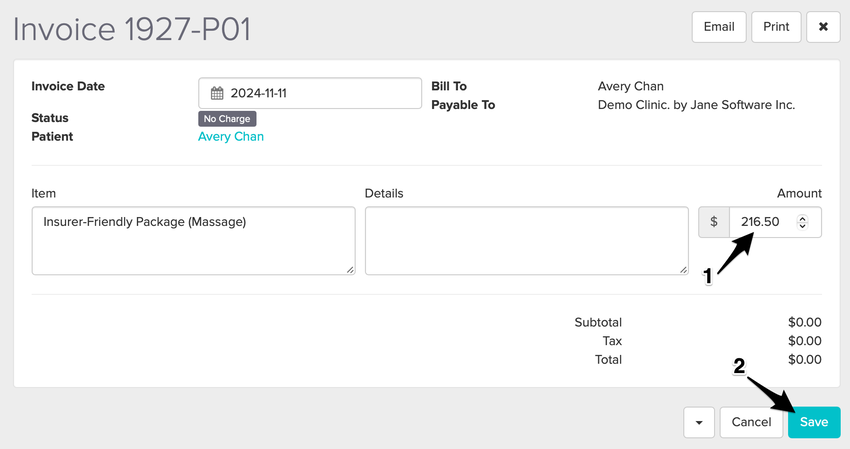Image resolution: width=850 pixels, height=449 pixels.
Task: Click the Subtotal value $0.00
Action: coord(804,322)
